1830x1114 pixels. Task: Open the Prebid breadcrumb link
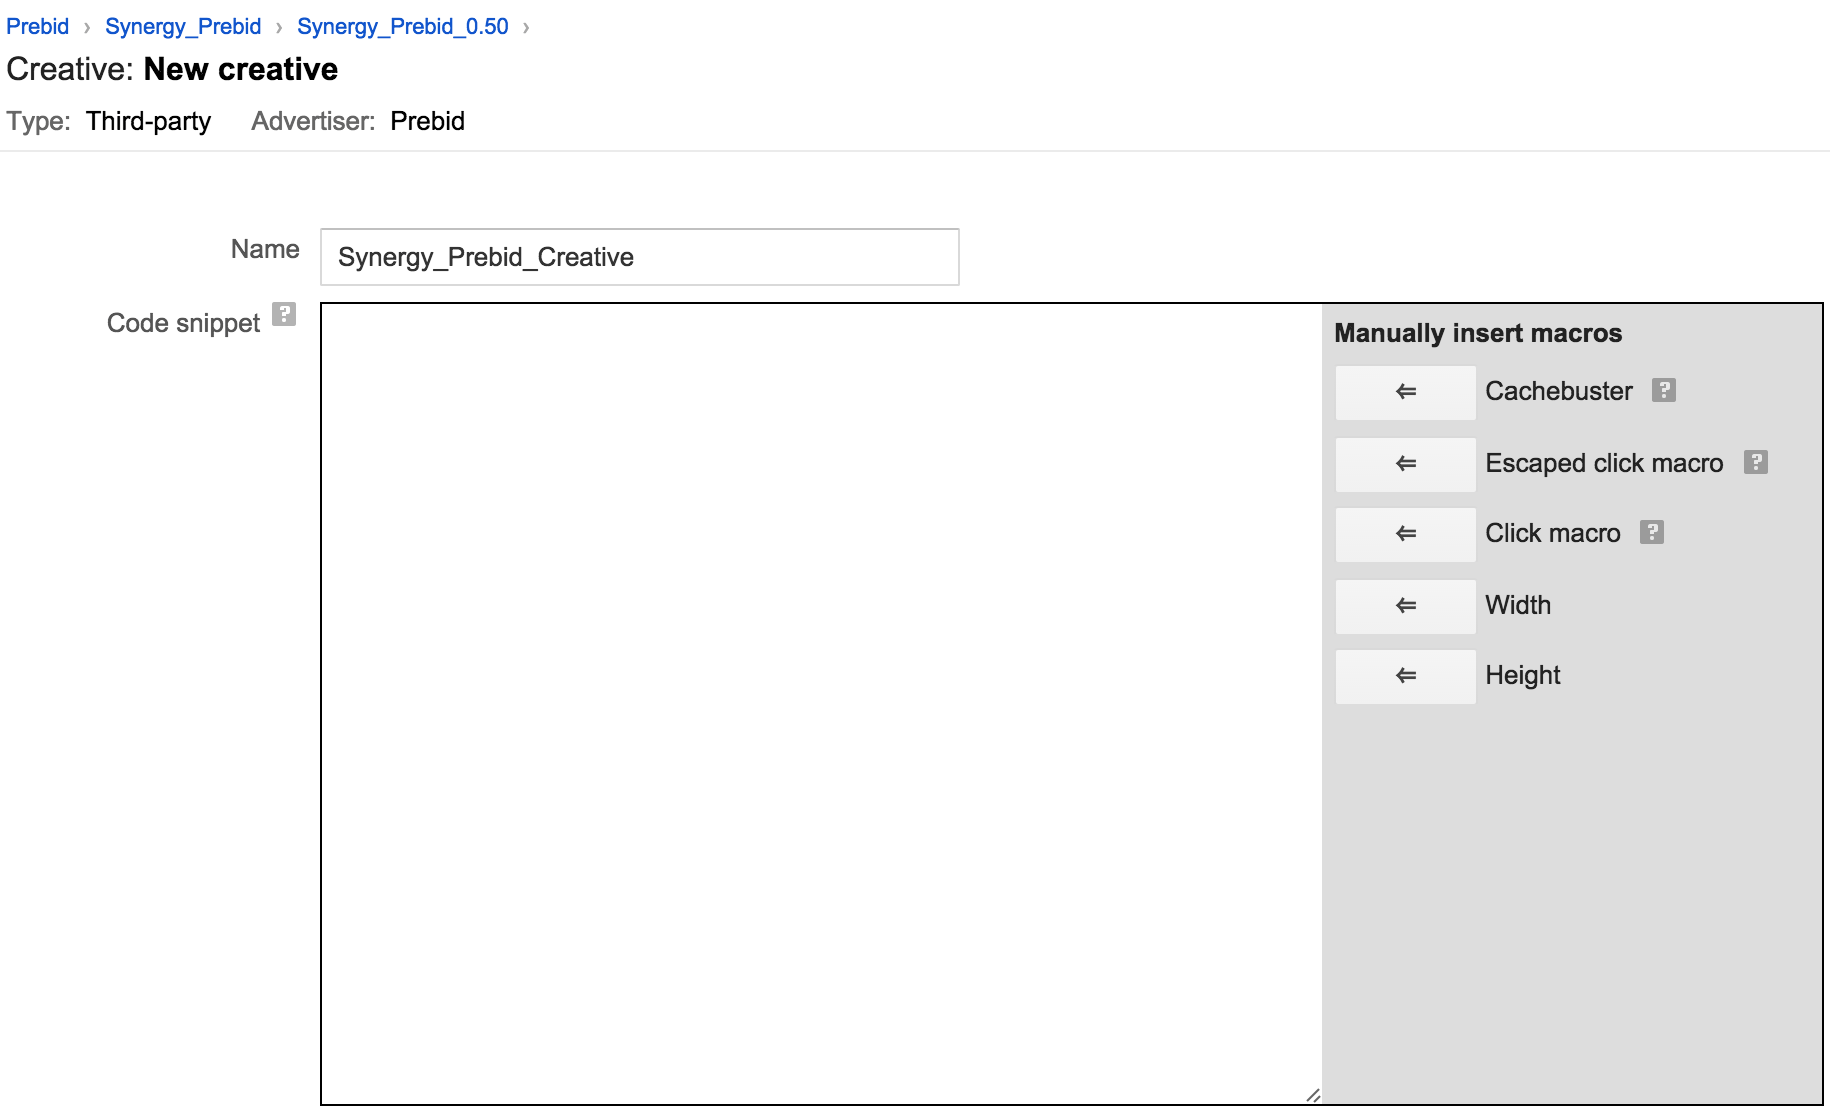pyautogui.click(x=38, y=26)
